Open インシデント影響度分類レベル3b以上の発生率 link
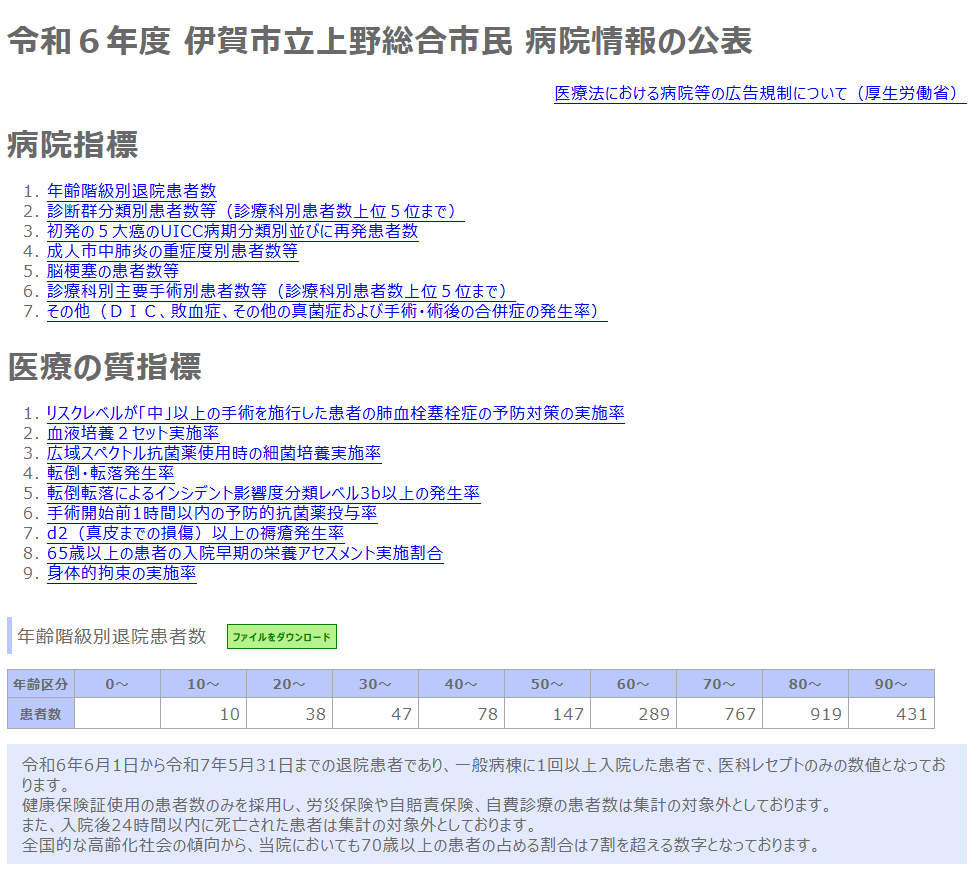 pos(263,493)
